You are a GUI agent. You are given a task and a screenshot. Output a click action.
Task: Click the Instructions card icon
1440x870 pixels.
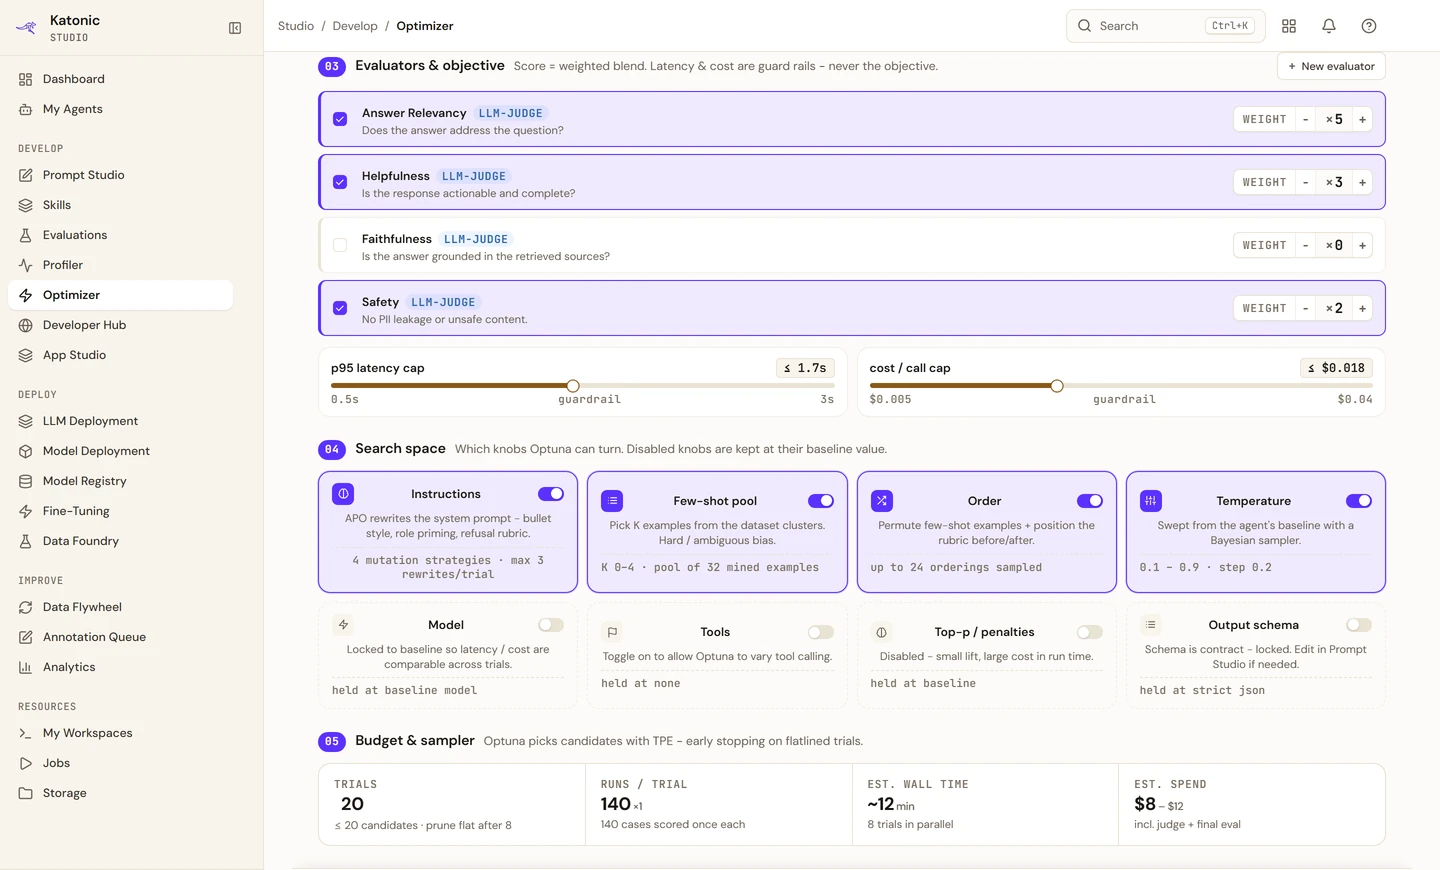(x=343, y=494)
